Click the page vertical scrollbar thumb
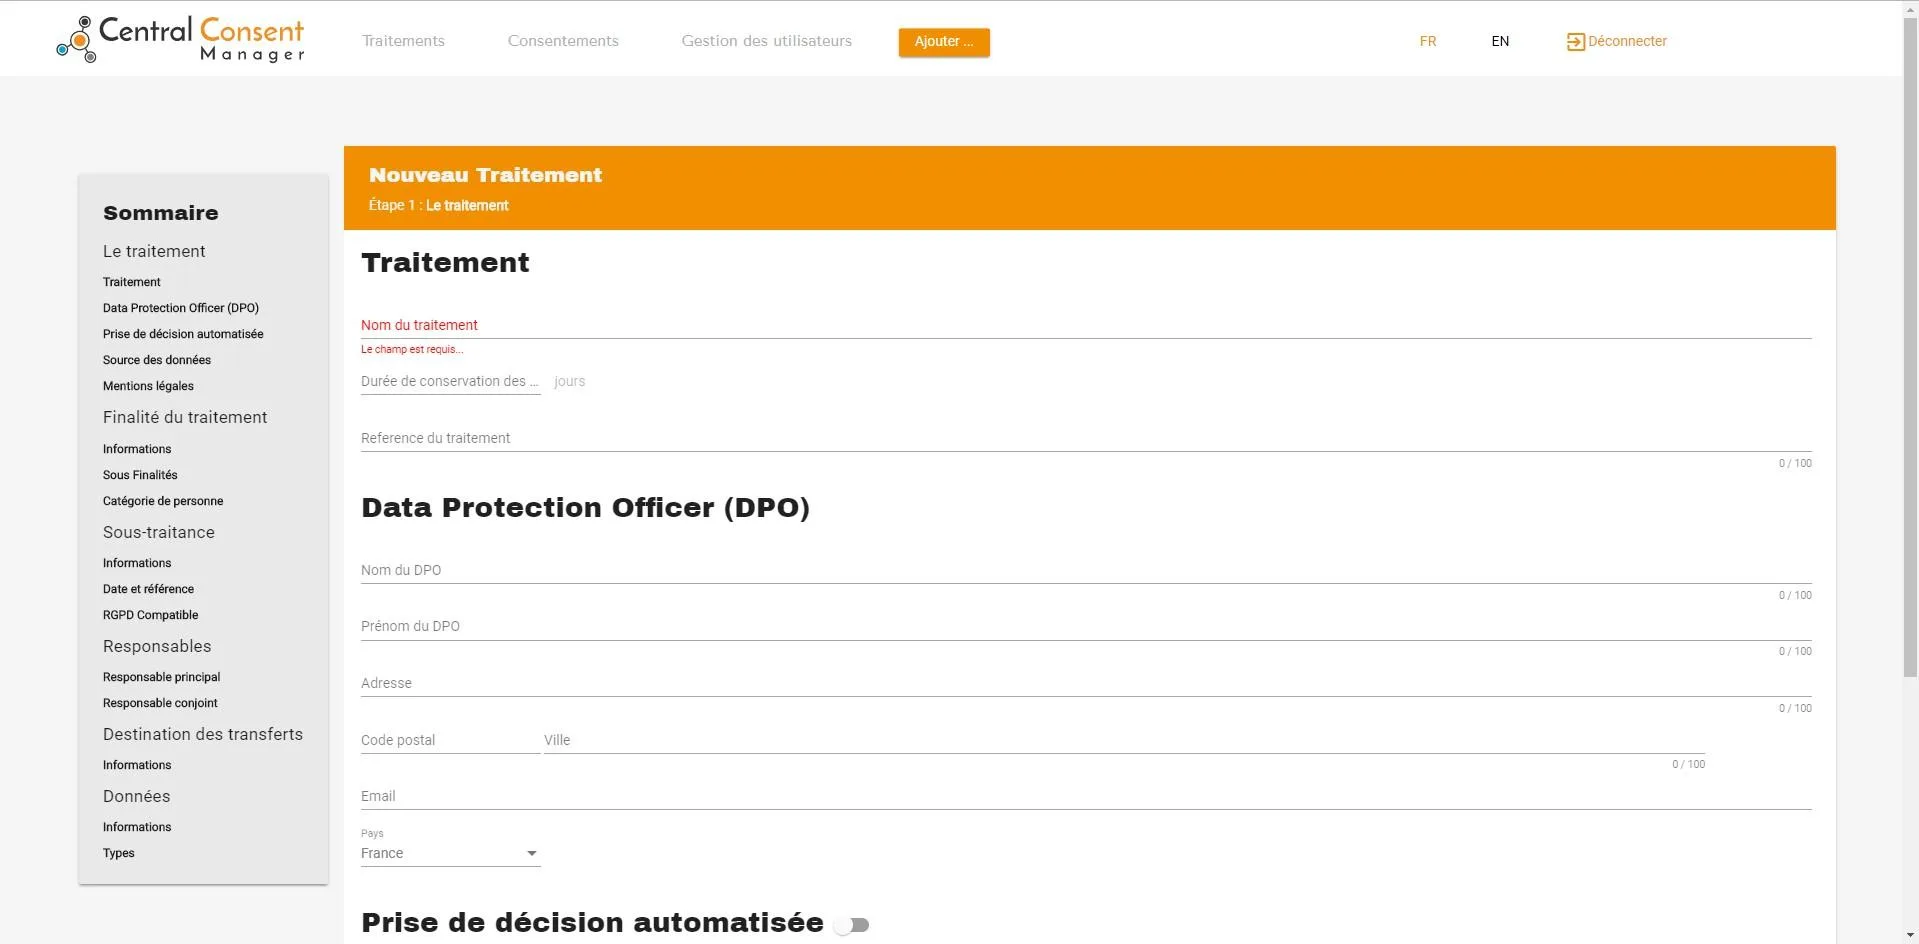Image resolution: width=1919 pixels, height=944 pixels. pos(1910,347)
